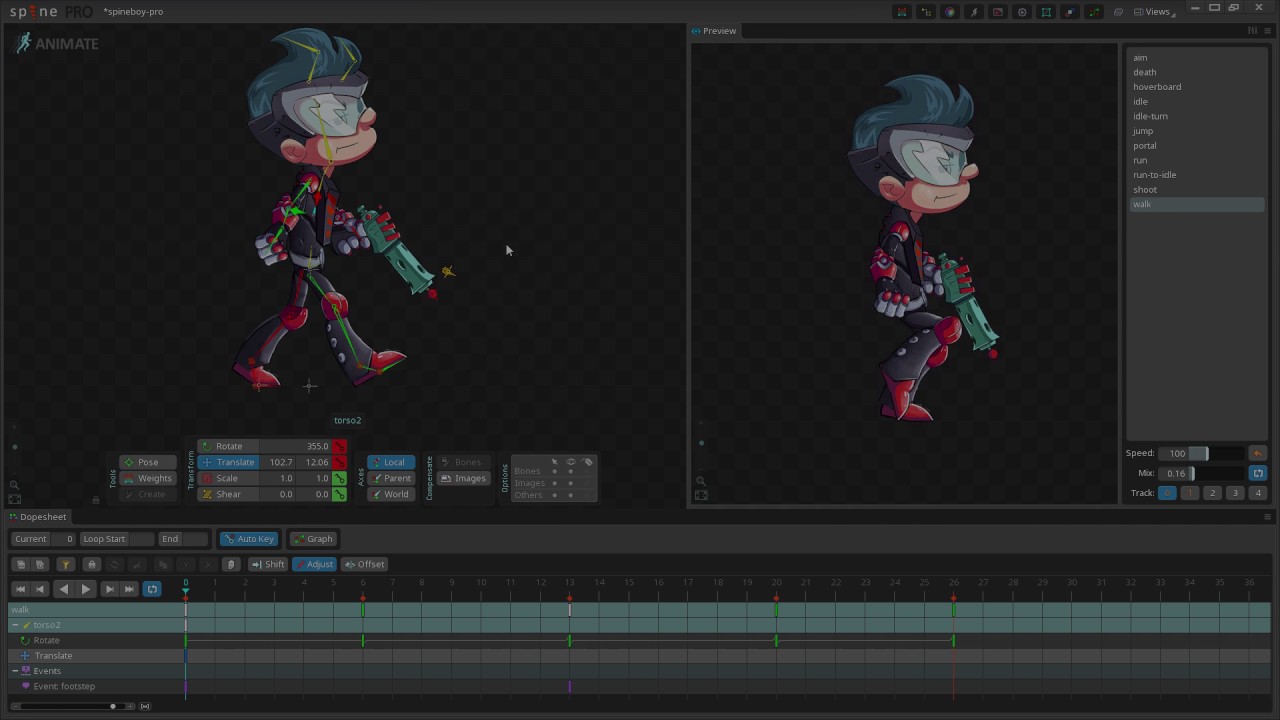
Task: Click the color wheel icon in top toolbar
Action: click(950, 12)
